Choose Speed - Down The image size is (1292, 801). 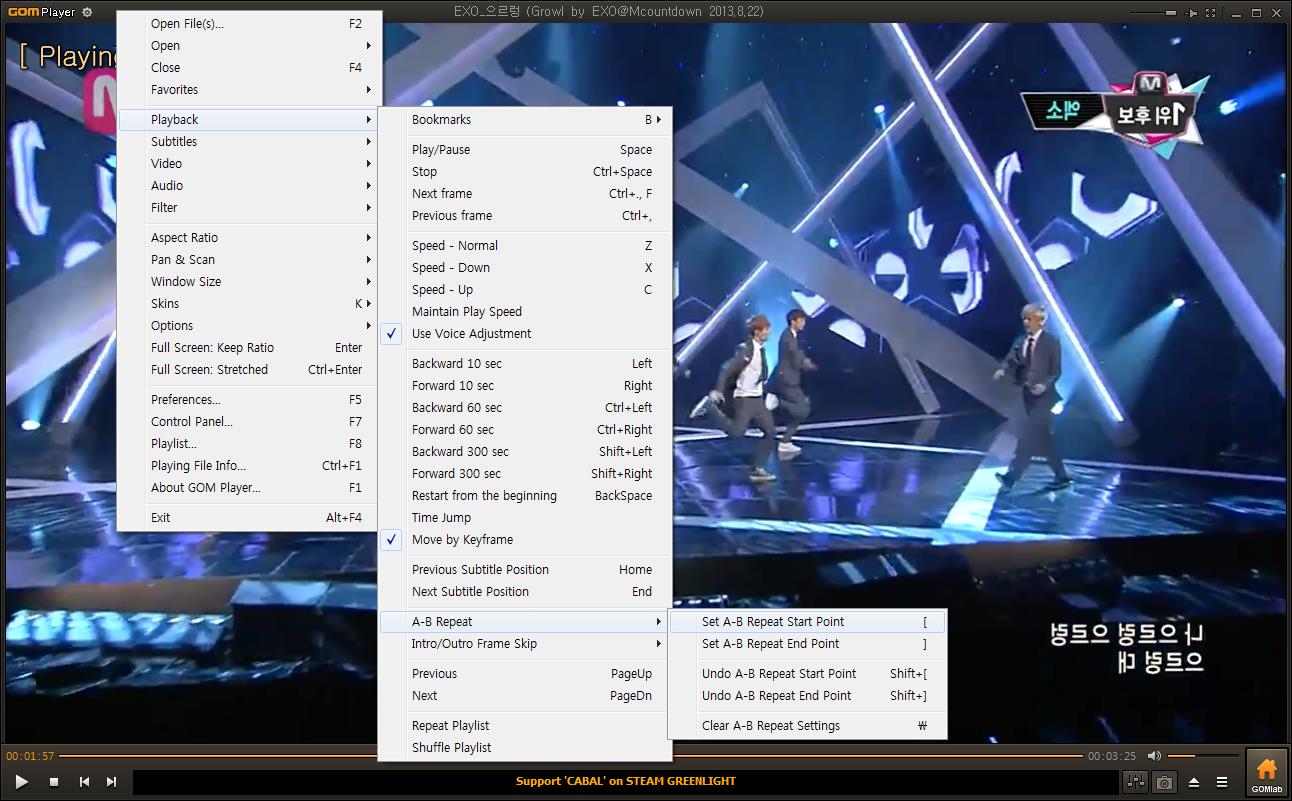coord(526,268)
